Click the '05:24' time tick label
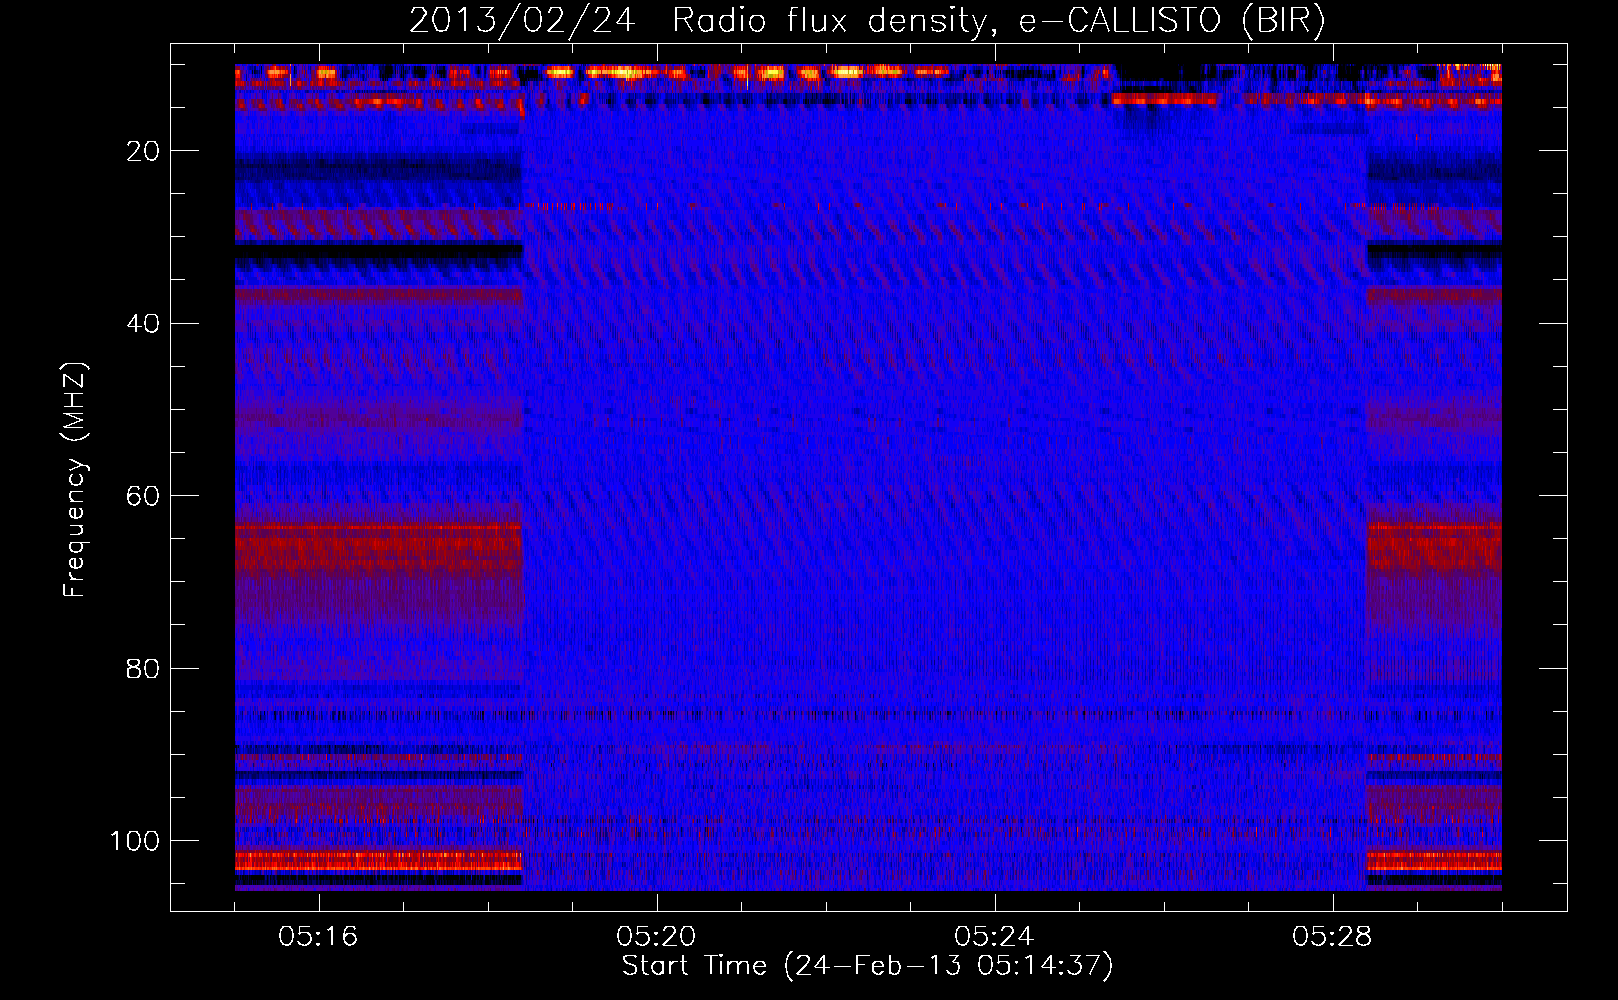 click(994, 937)
